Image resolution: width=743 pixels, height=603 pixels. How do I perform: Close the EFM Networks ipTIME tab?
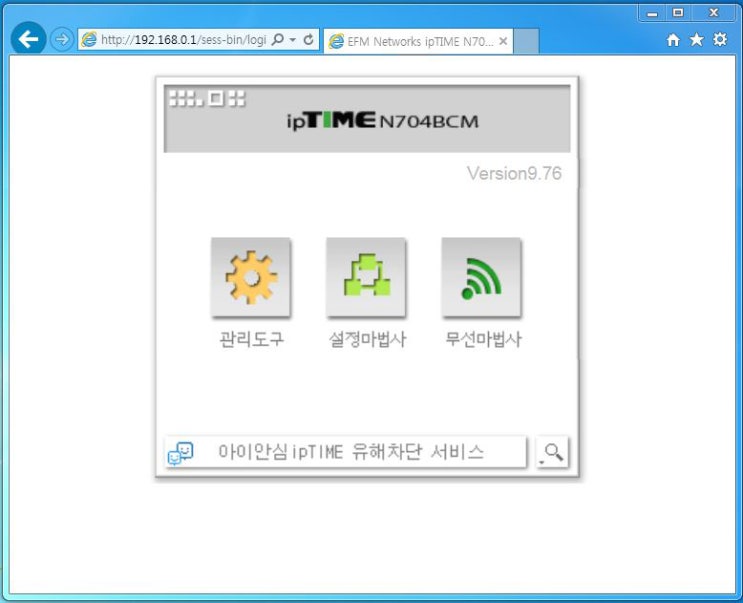coord(503,41)
